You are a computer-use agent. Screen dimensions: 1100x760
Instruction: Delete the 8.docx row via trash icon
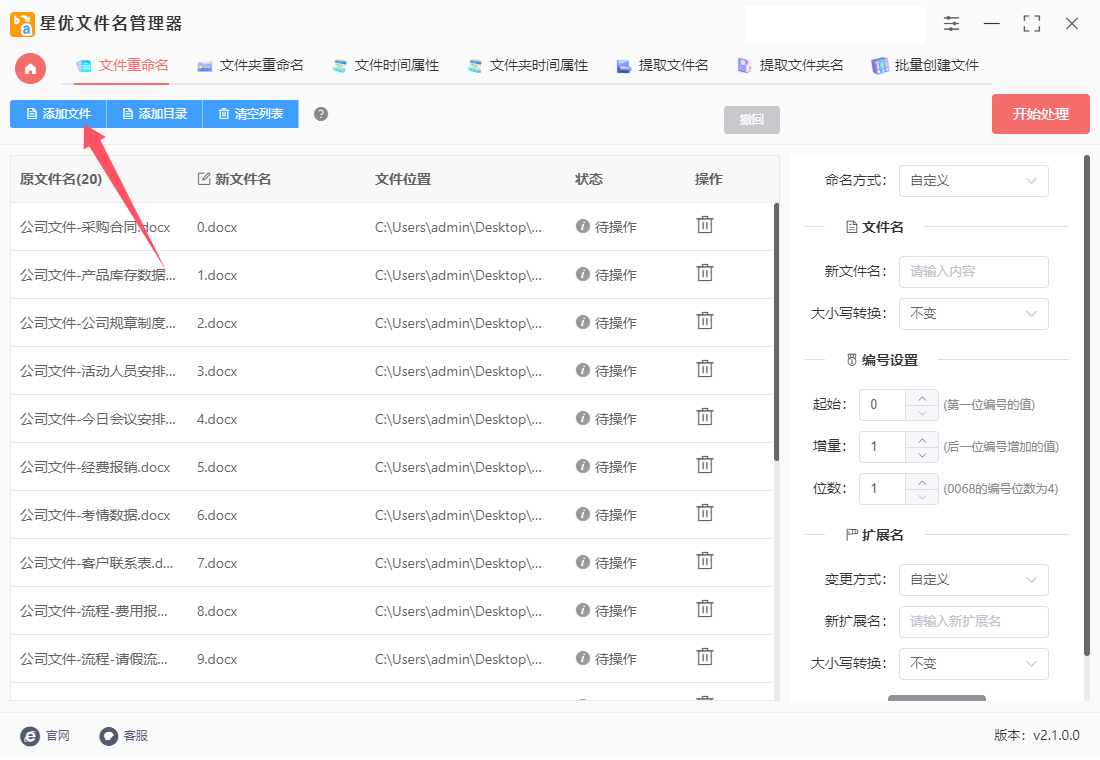(704, 609)
